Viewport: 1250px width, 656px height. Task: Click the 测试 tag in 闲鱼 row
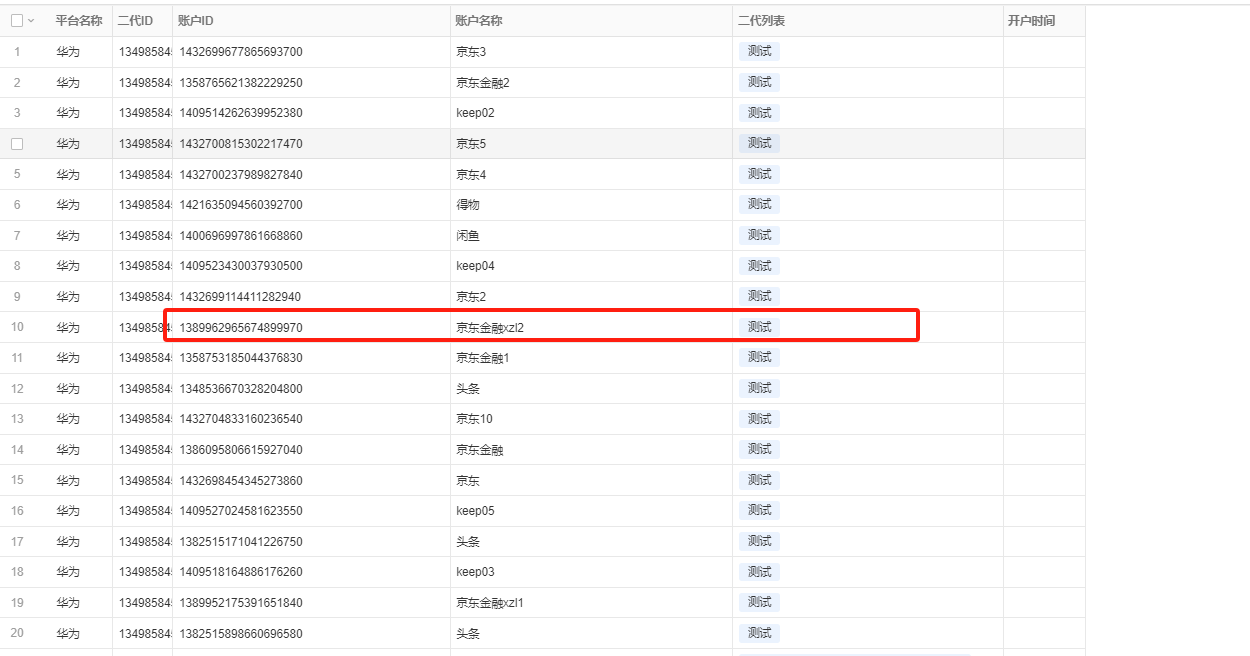pyautogui.click(x=759, y=235)
